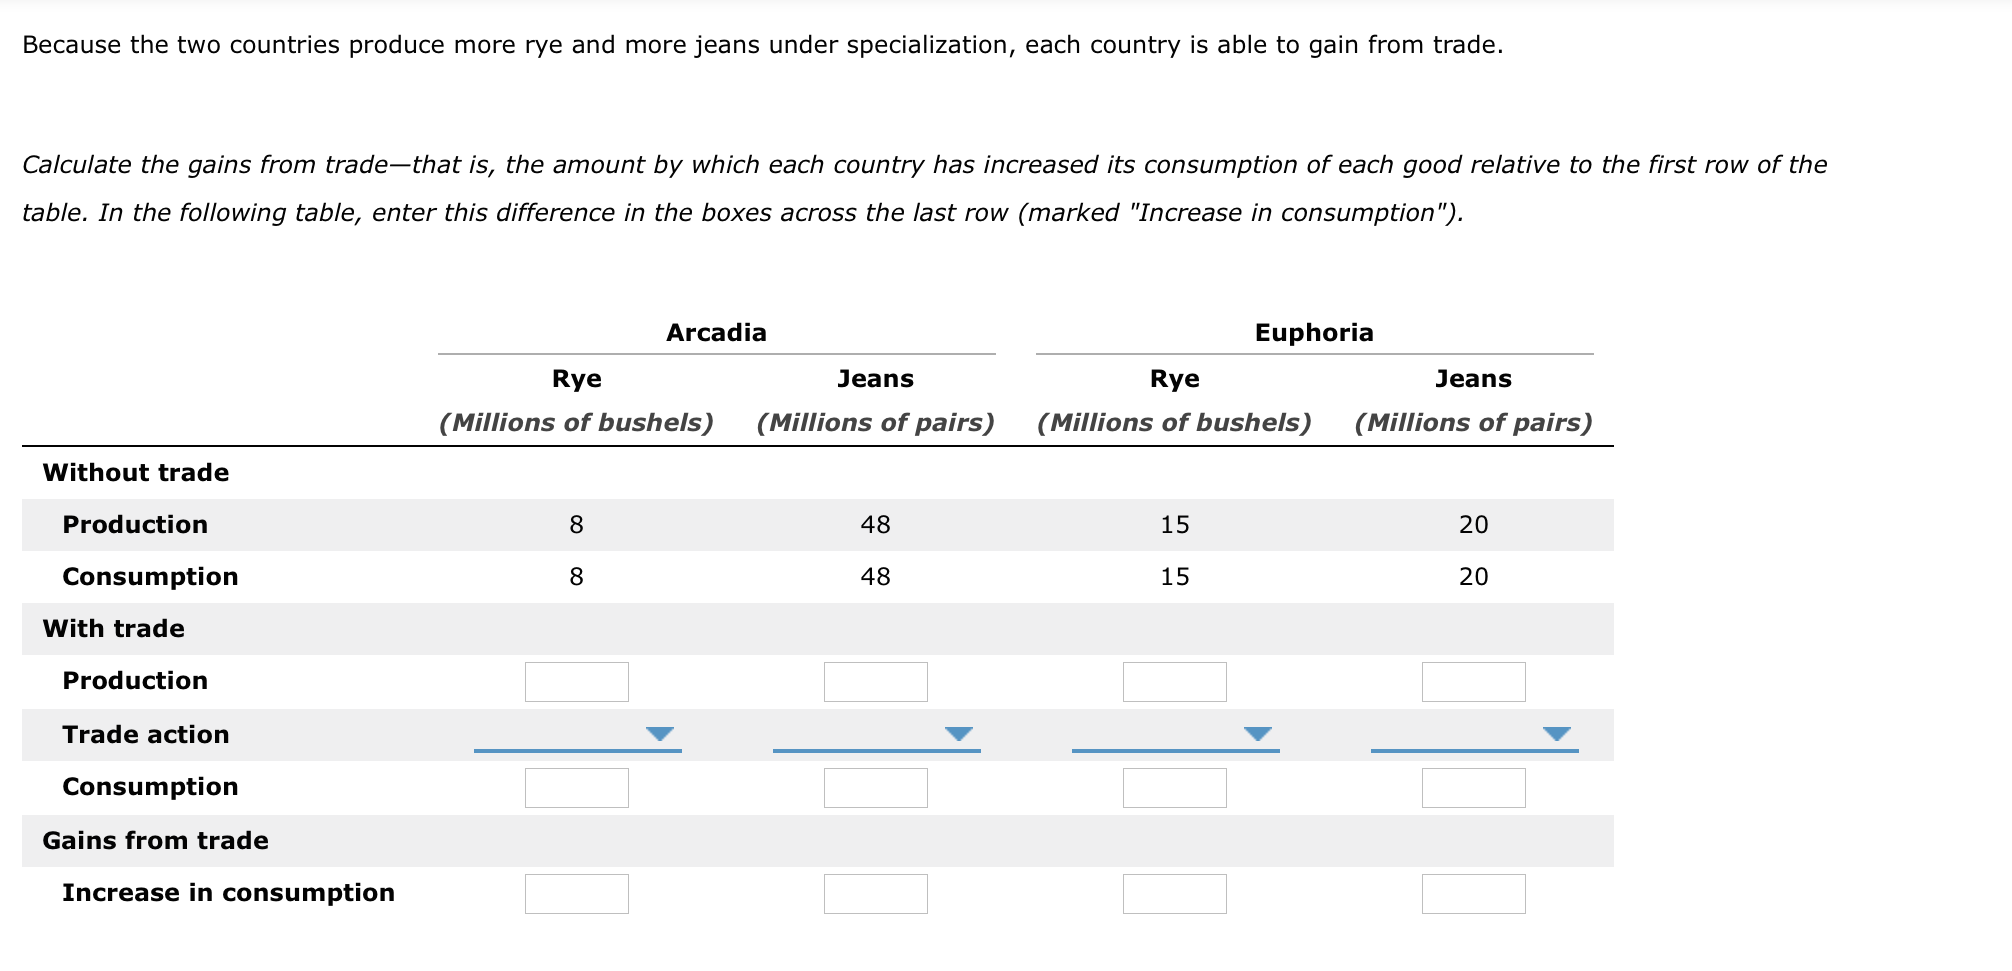Screen dimensions: 2012x971
Task: Select Euphoria Rye with-trade consumption field
Action: pyautogui.click(x=1175, y=788)
